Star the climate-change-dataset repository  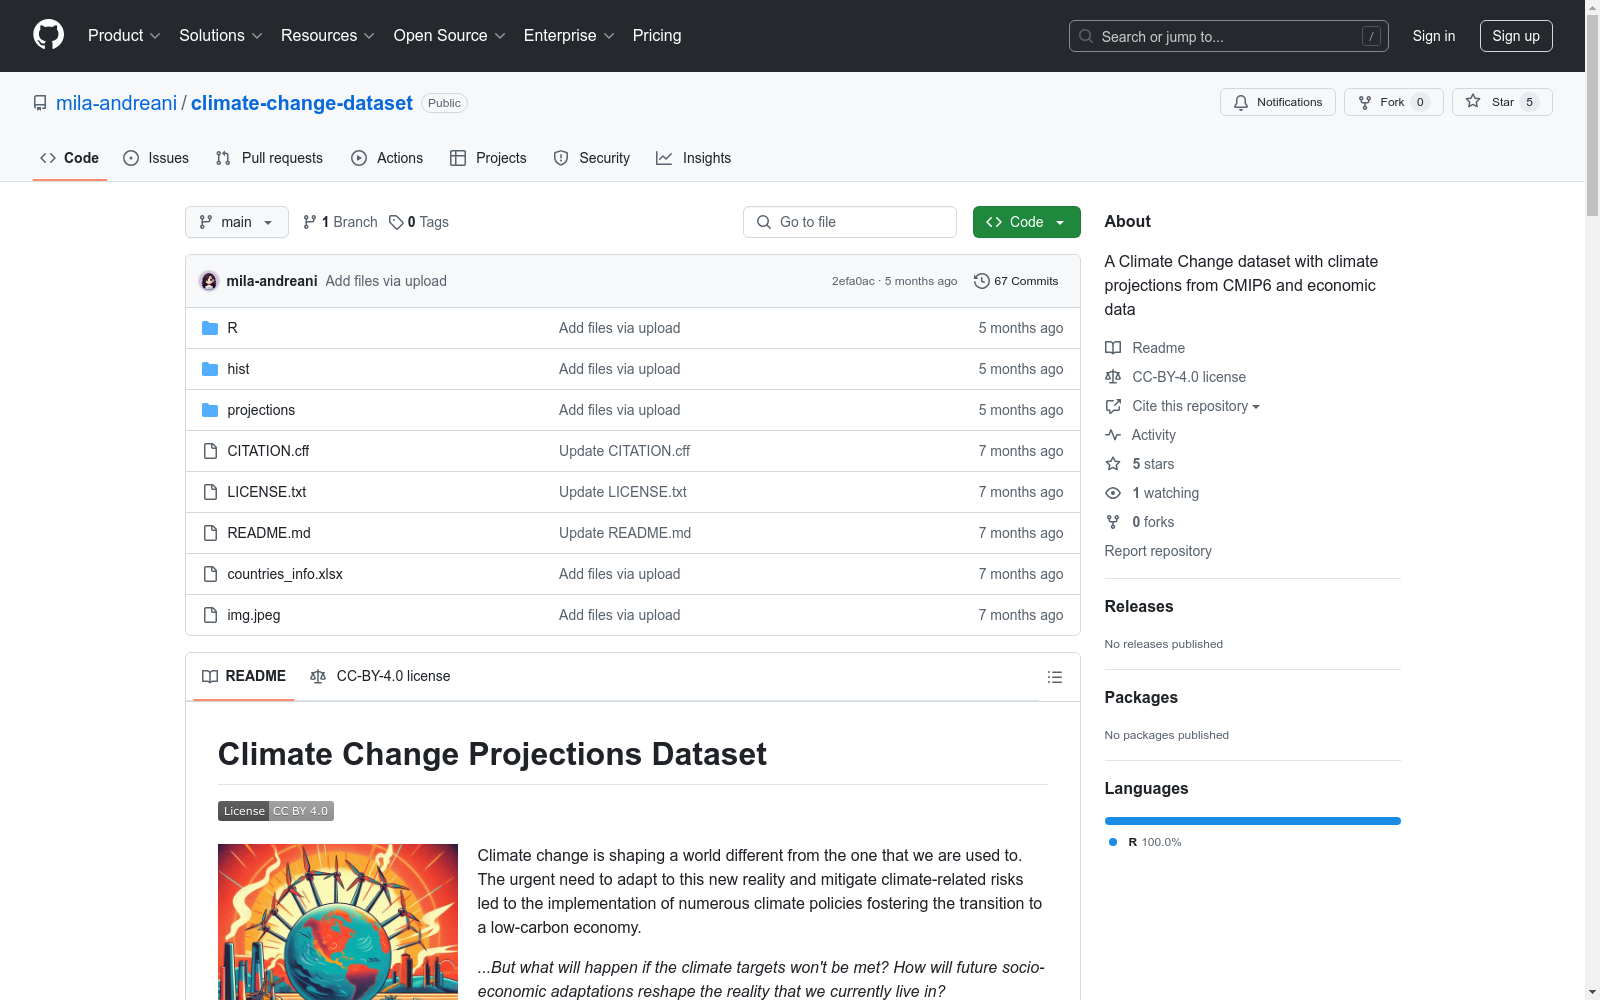pos(1502,102)
